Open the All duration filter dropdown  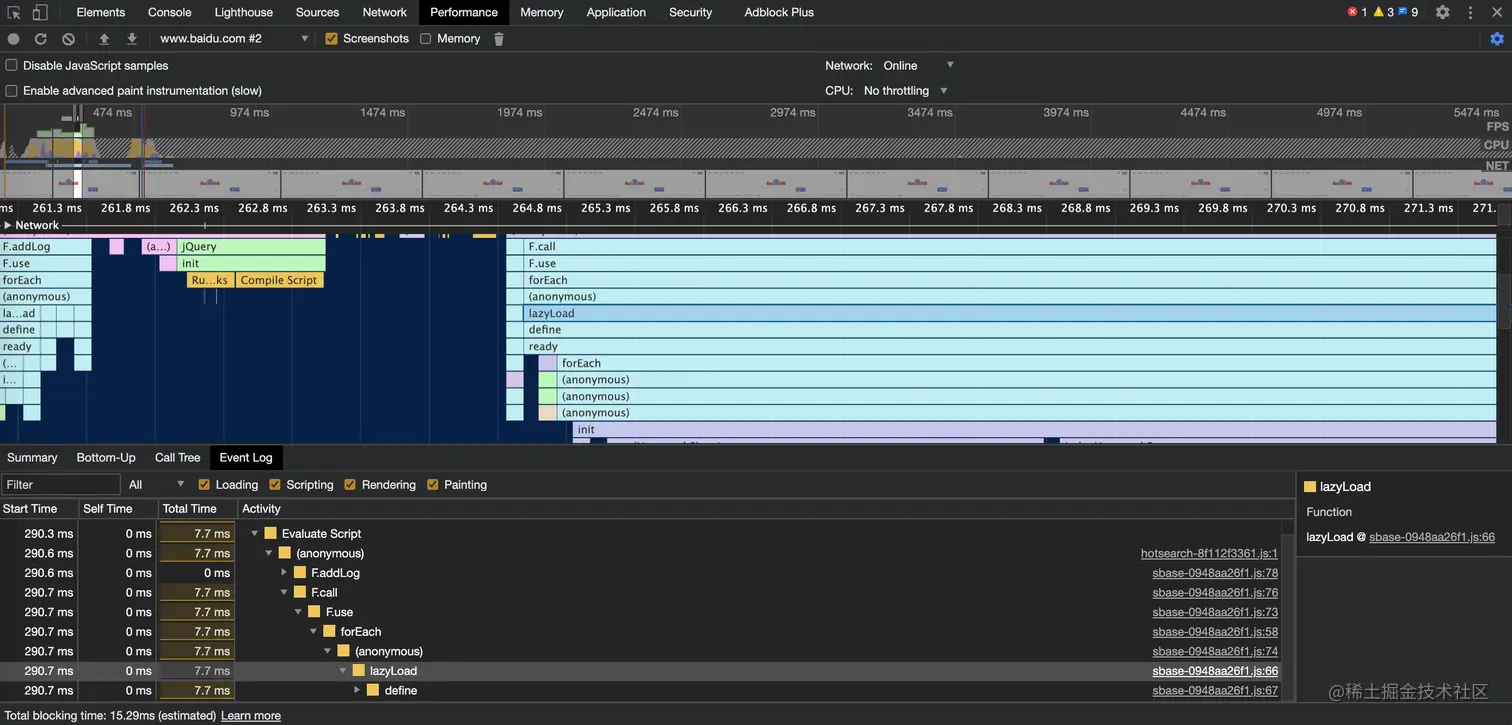pos(156,485)
